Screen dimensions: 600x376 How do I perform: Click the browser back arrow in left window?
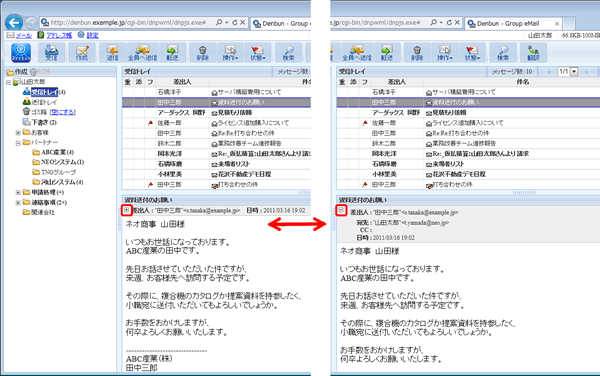tap(14, 23)
